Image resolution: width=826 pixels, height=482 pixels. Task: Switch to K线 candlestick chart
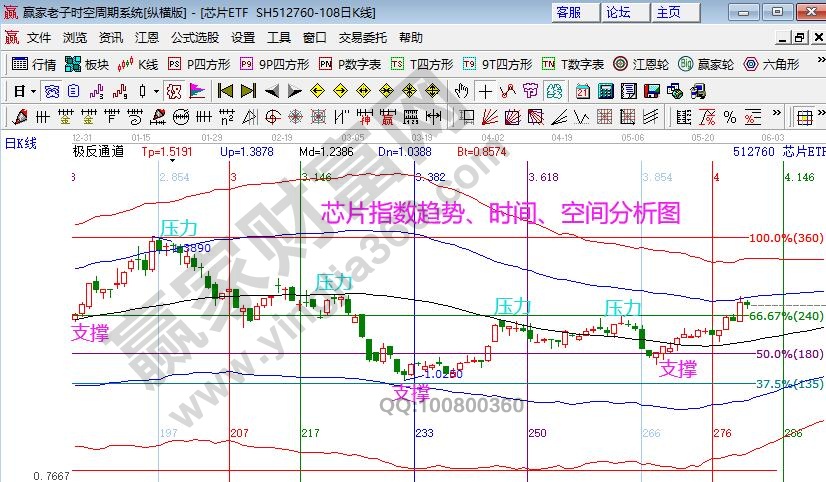[x=138, y=64]
